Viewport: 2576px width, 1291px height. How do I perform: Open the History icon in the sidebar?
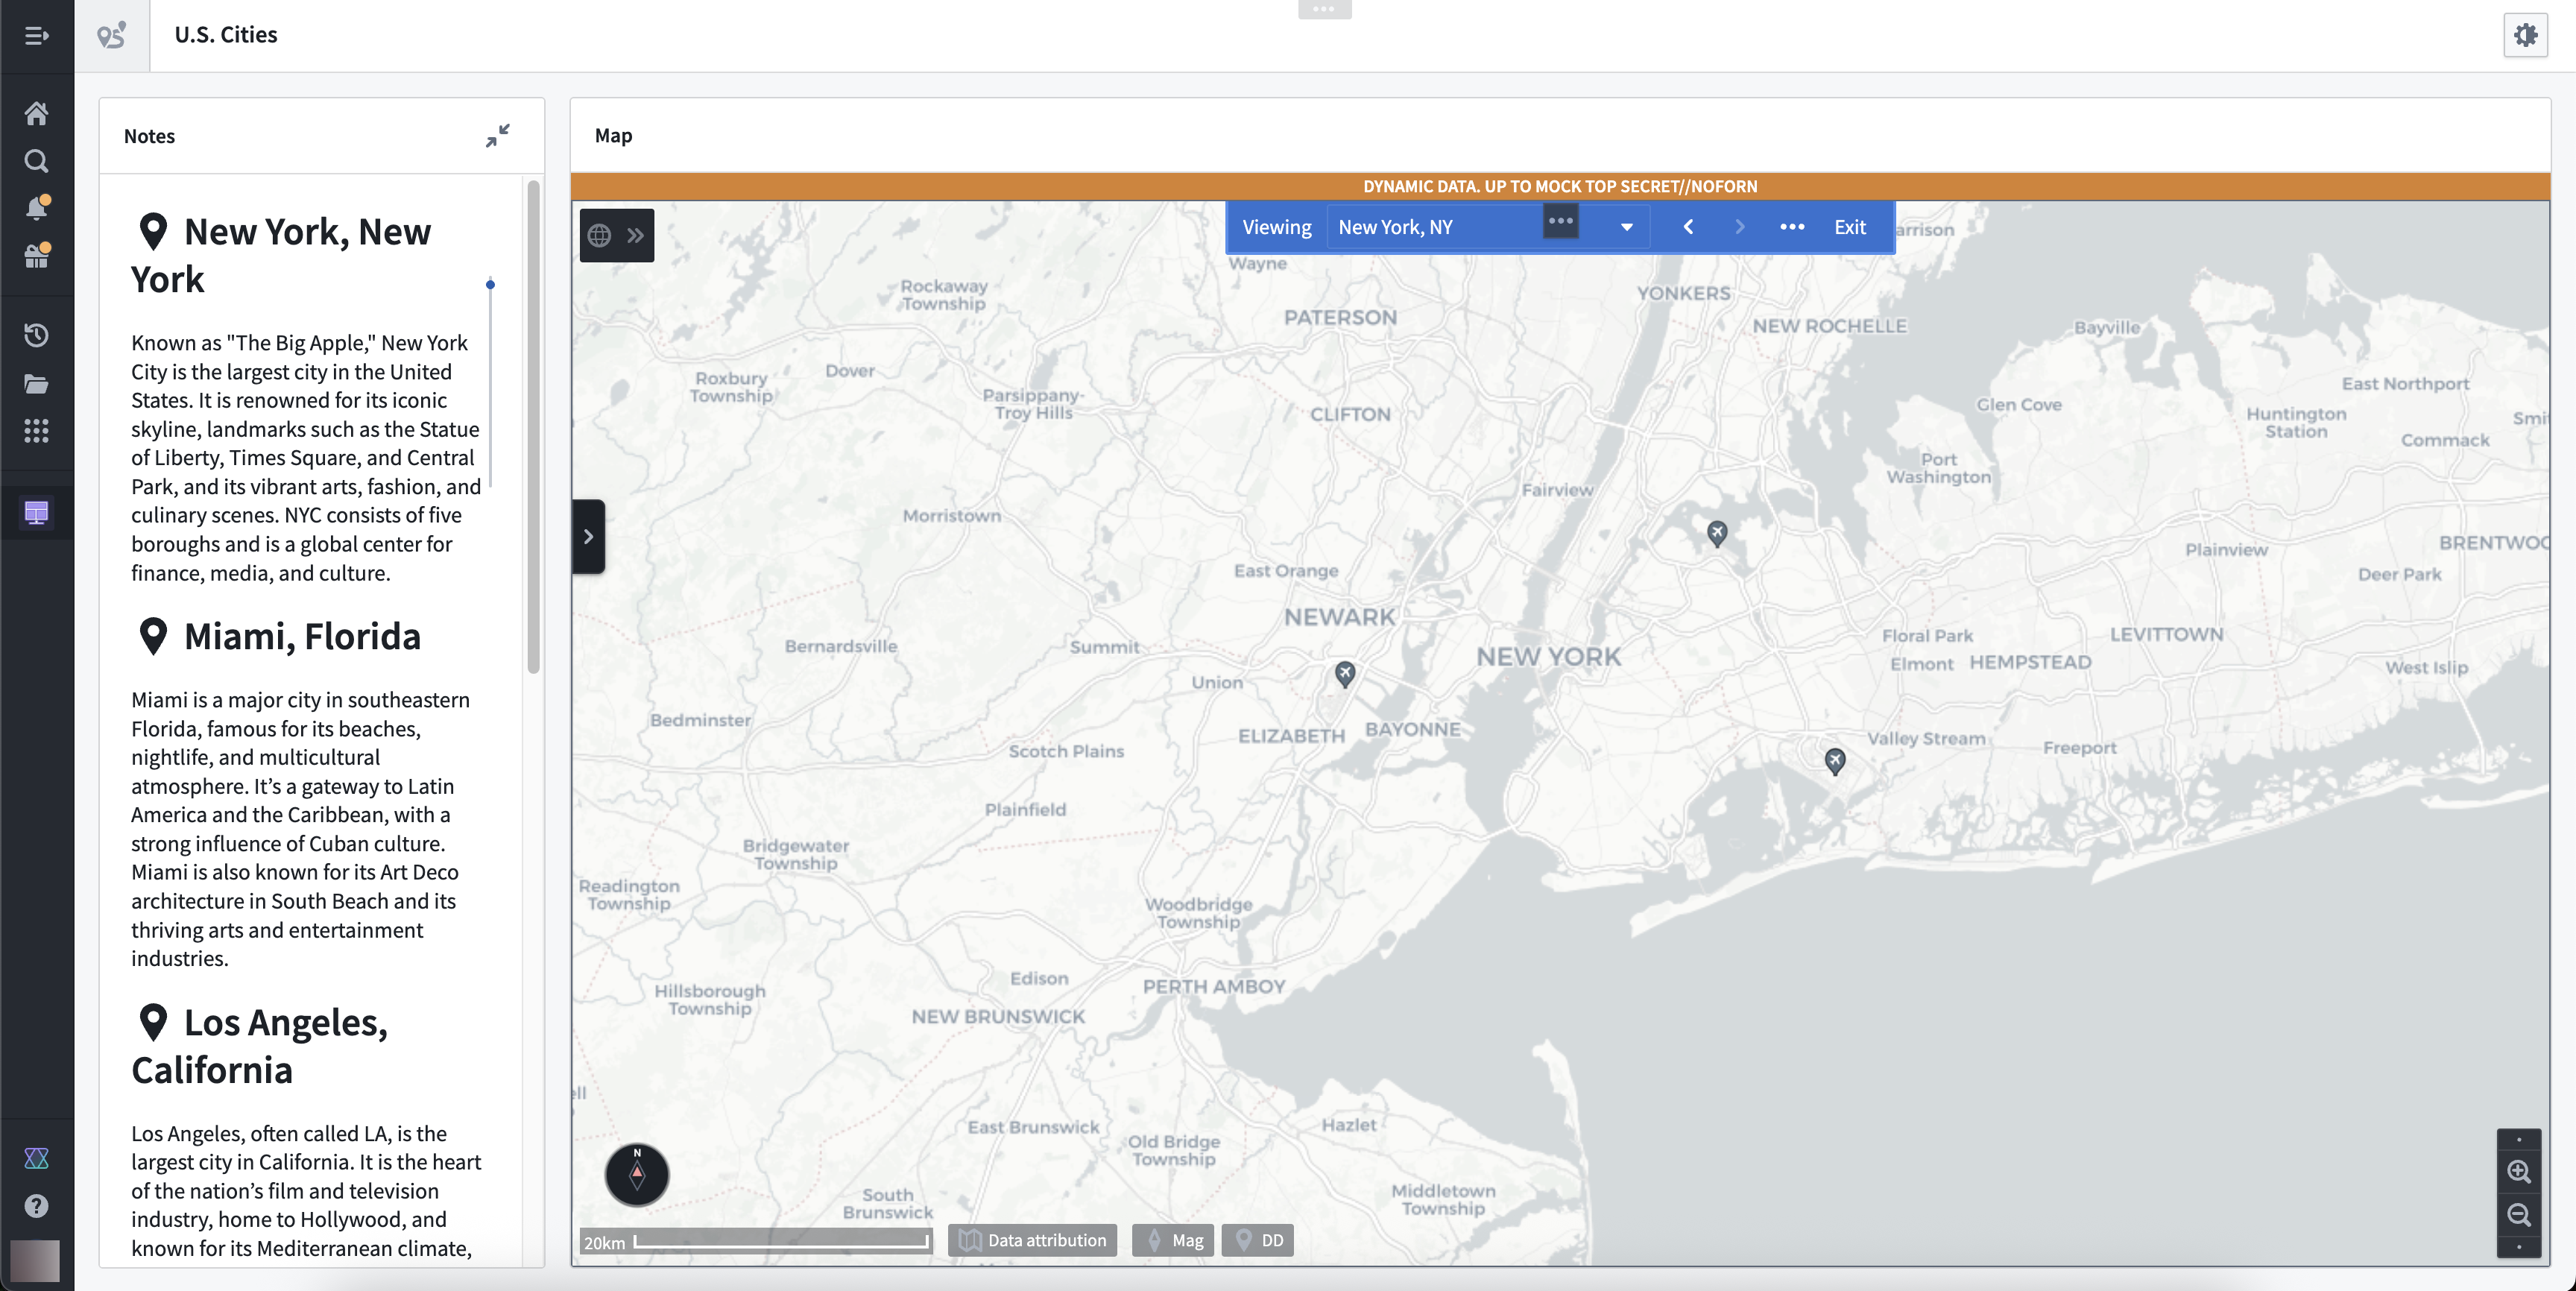coord(36,335)
